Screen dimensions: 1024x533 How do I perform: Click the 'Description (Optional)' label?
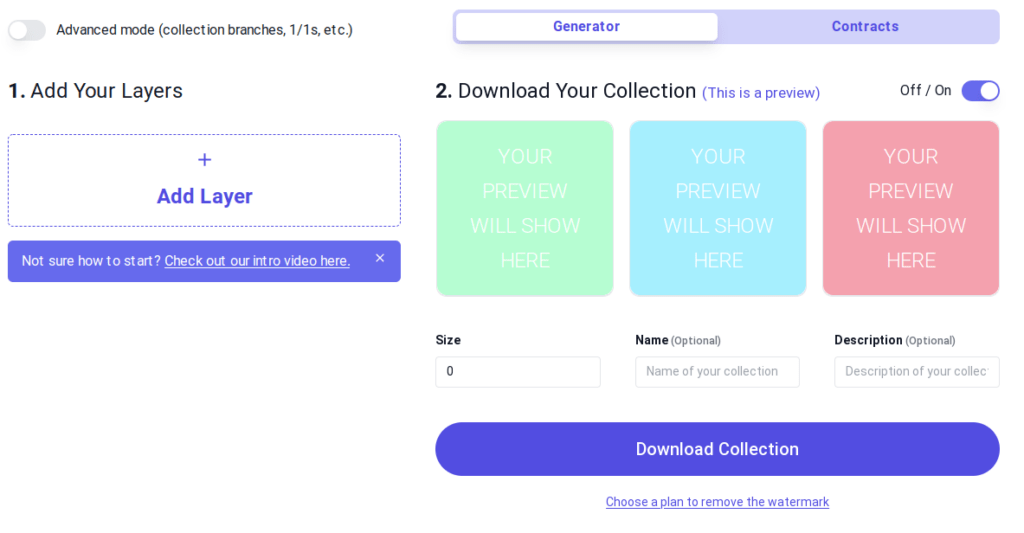(x=895, y=340)
